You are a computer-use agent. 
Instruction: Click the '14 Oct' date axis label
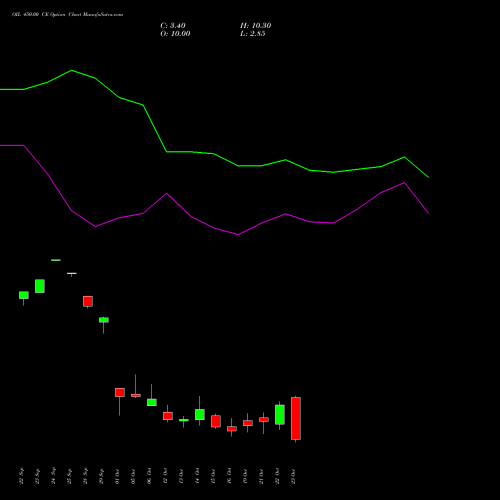(197, 476)
